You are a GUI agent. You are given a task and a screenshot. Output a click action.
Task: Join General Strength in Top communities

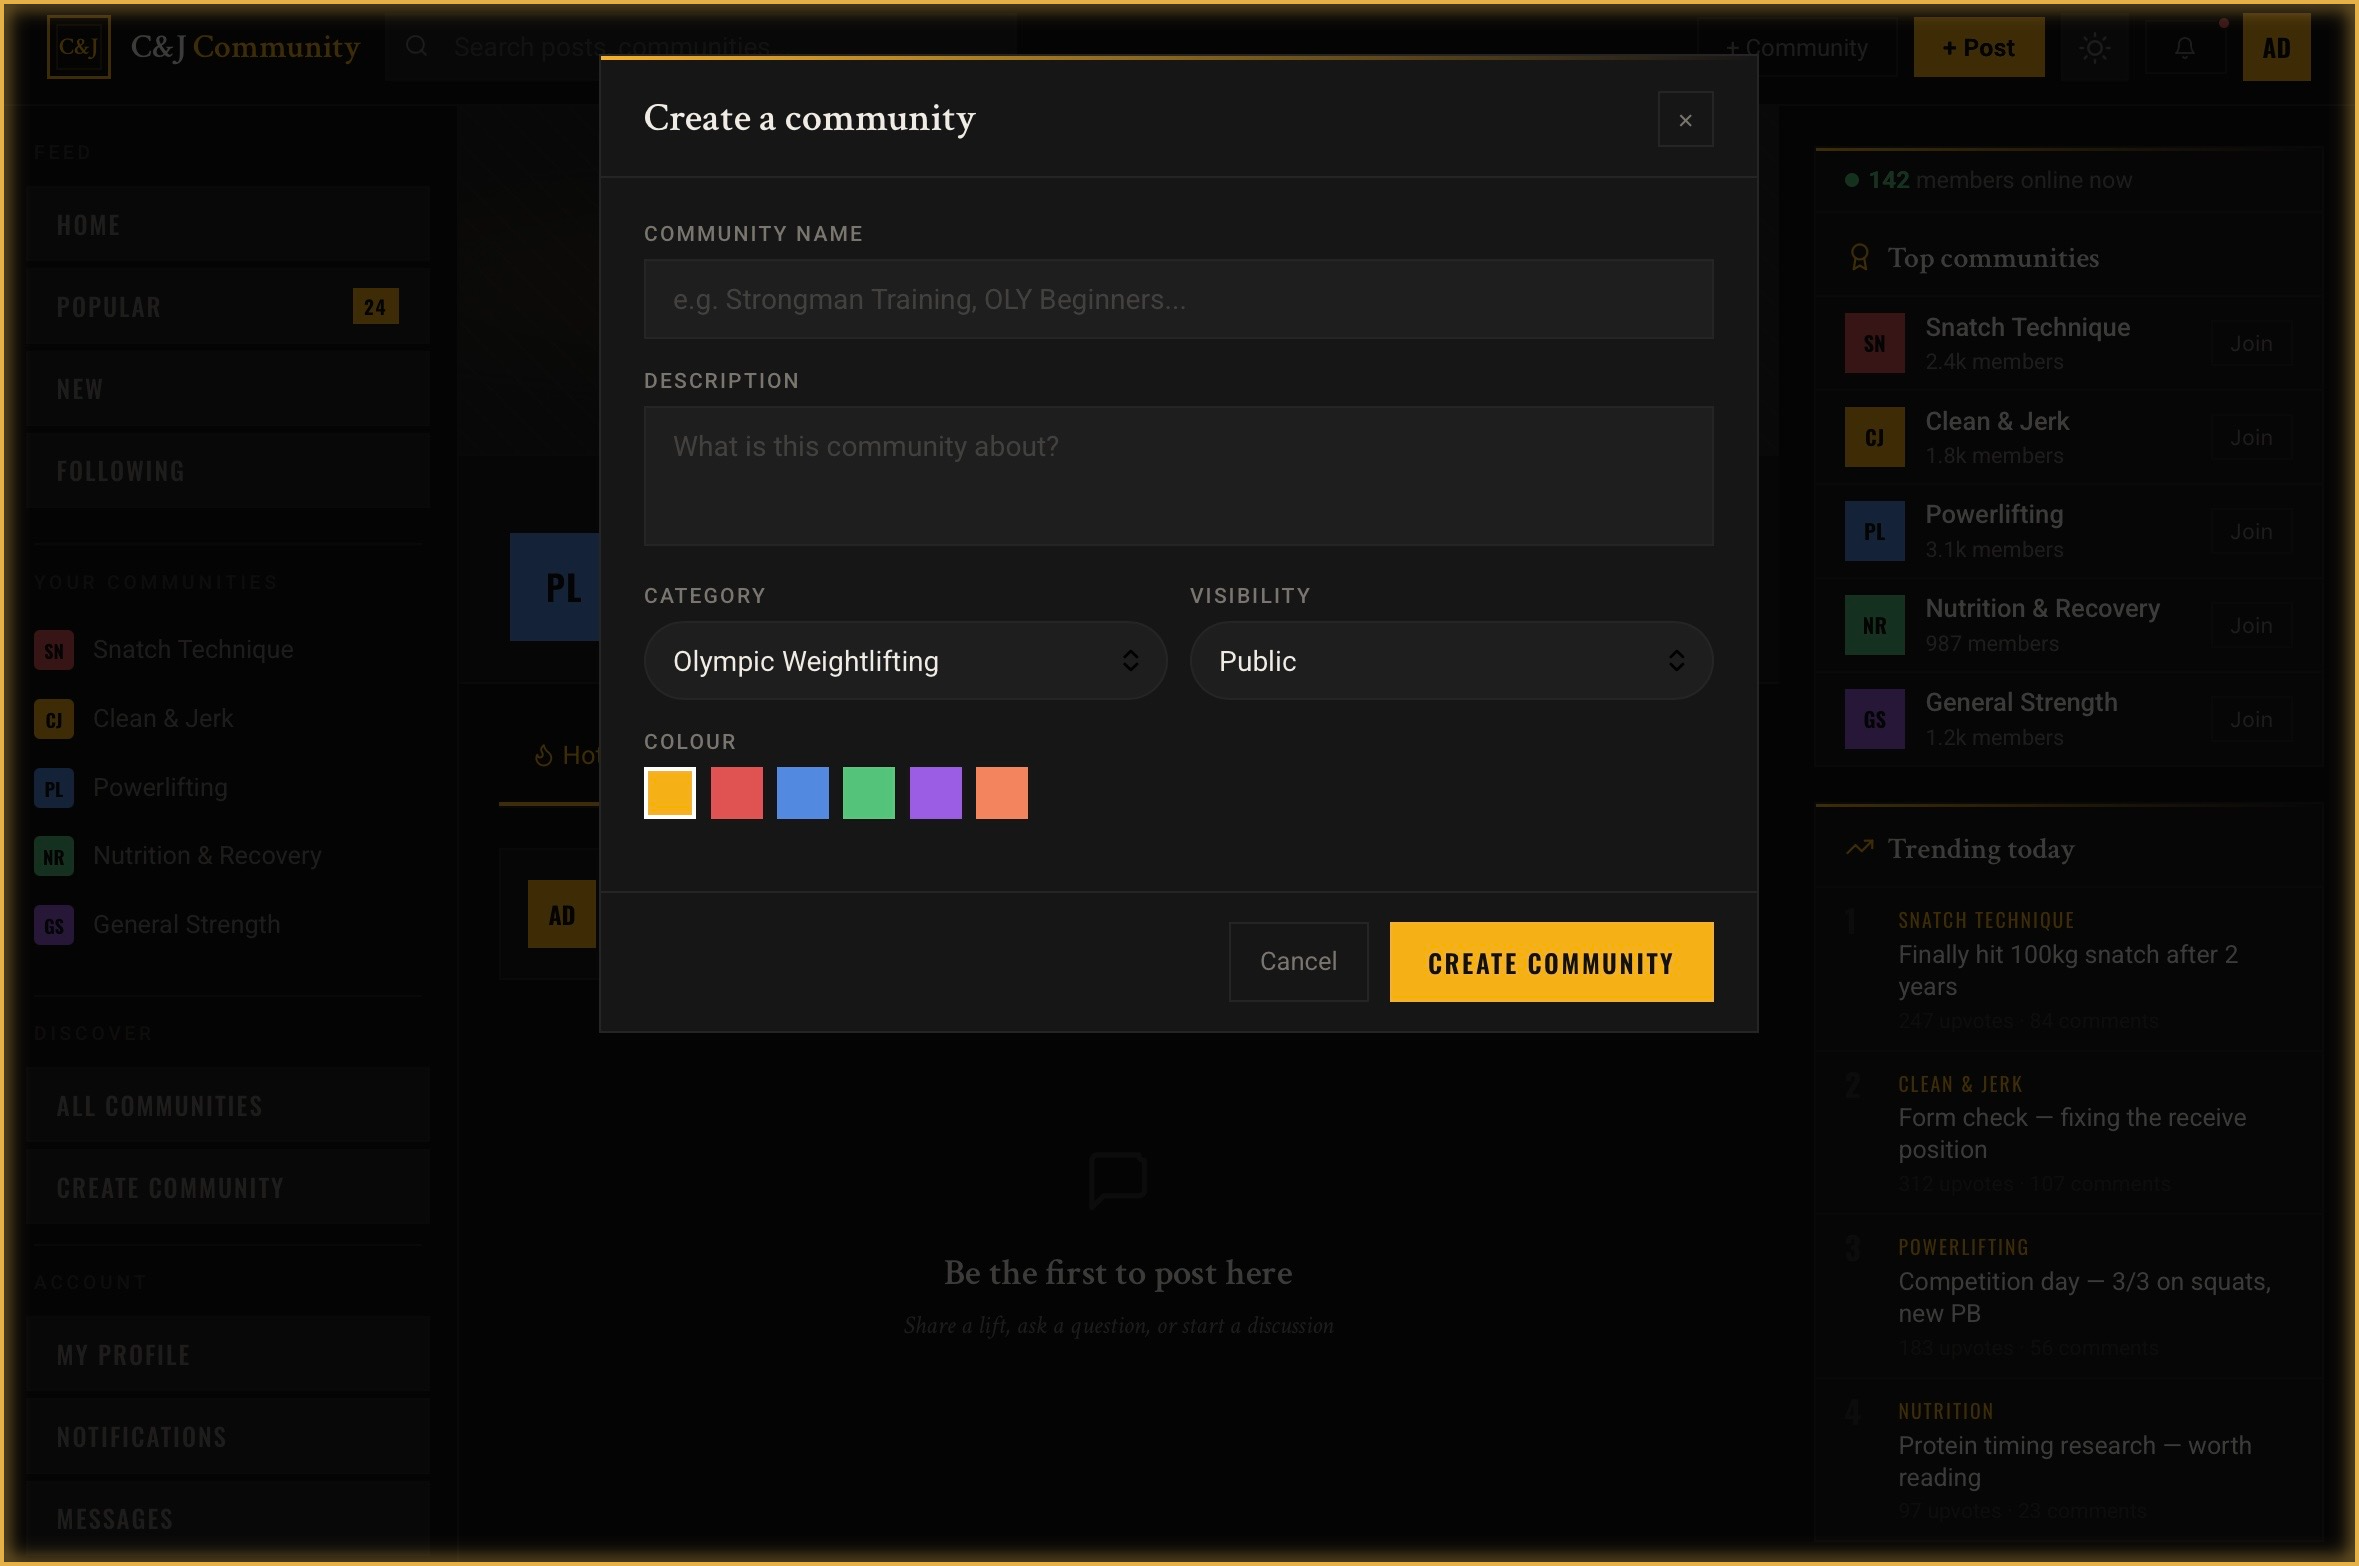(x=2251, y=720)
